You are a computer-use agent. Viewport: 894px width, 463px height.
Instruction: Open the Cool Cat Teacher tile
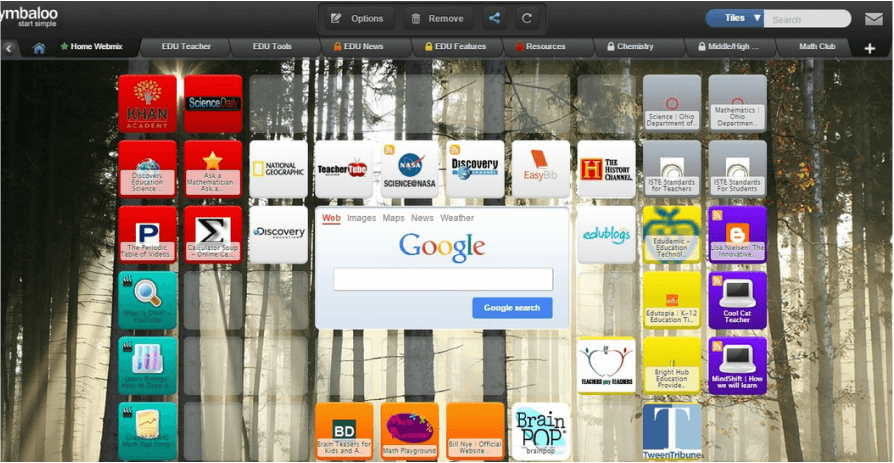(737, 300)
